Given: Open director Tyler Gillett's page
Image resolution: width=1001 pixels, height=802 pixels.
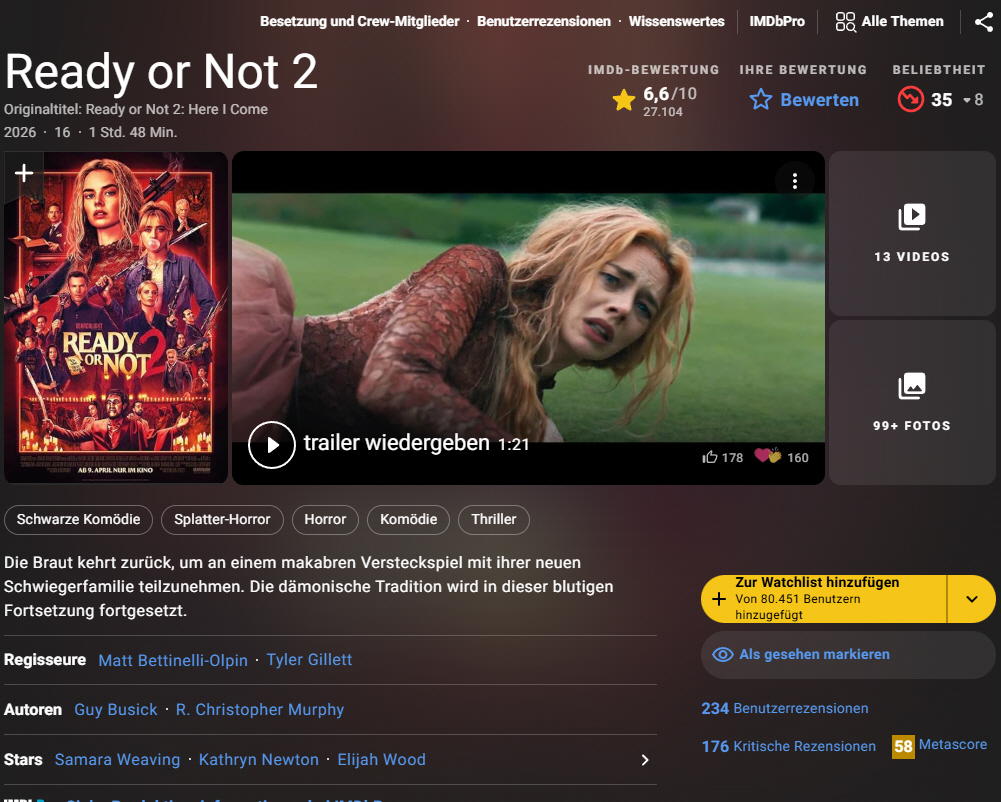Looking at the screenshot, I should (309, 660).
